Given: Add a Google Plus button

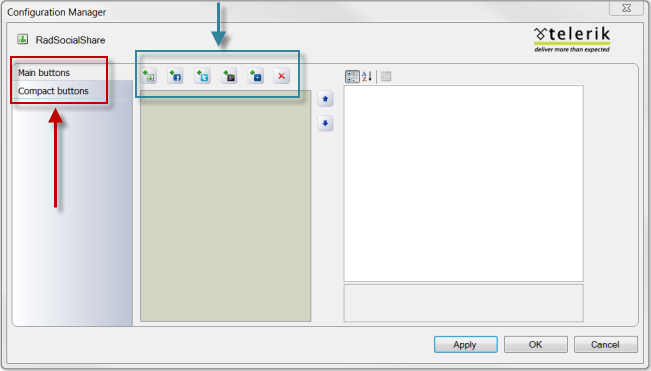Looking at the screenshot, I should [229, 76].
